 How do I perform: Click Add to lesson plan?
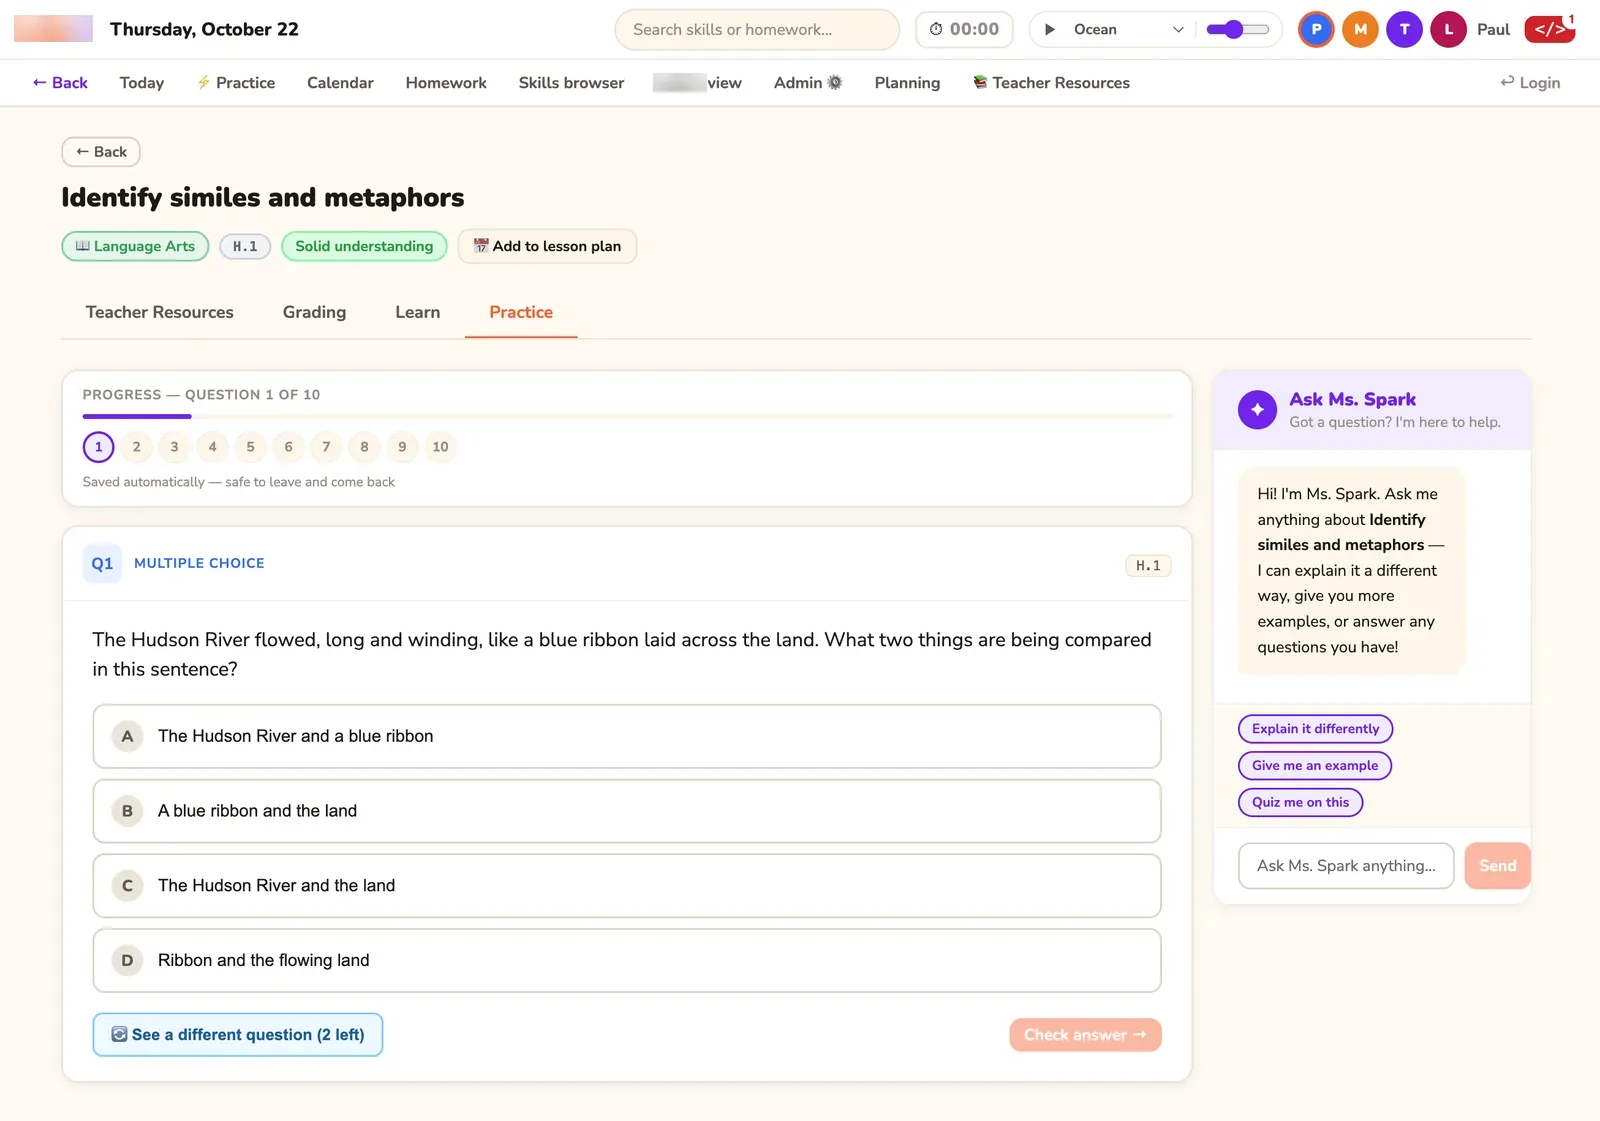pyautogui.click(x=547, y=246)
